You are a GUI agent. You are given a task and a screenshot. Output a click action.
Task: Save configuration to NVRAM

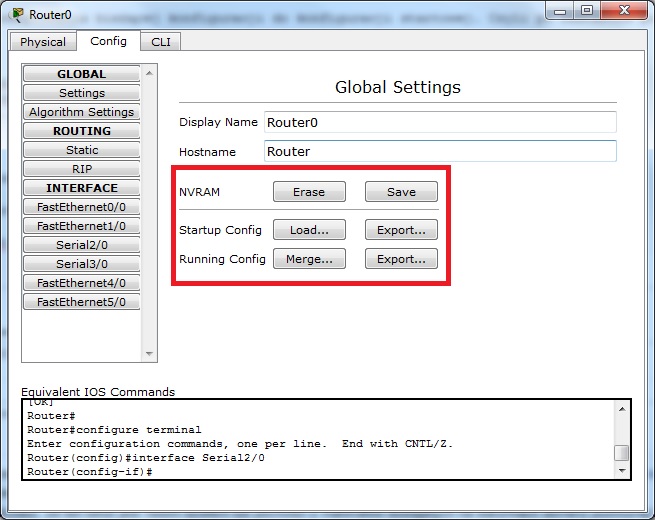pyautogui.click(x=401, y=192)
